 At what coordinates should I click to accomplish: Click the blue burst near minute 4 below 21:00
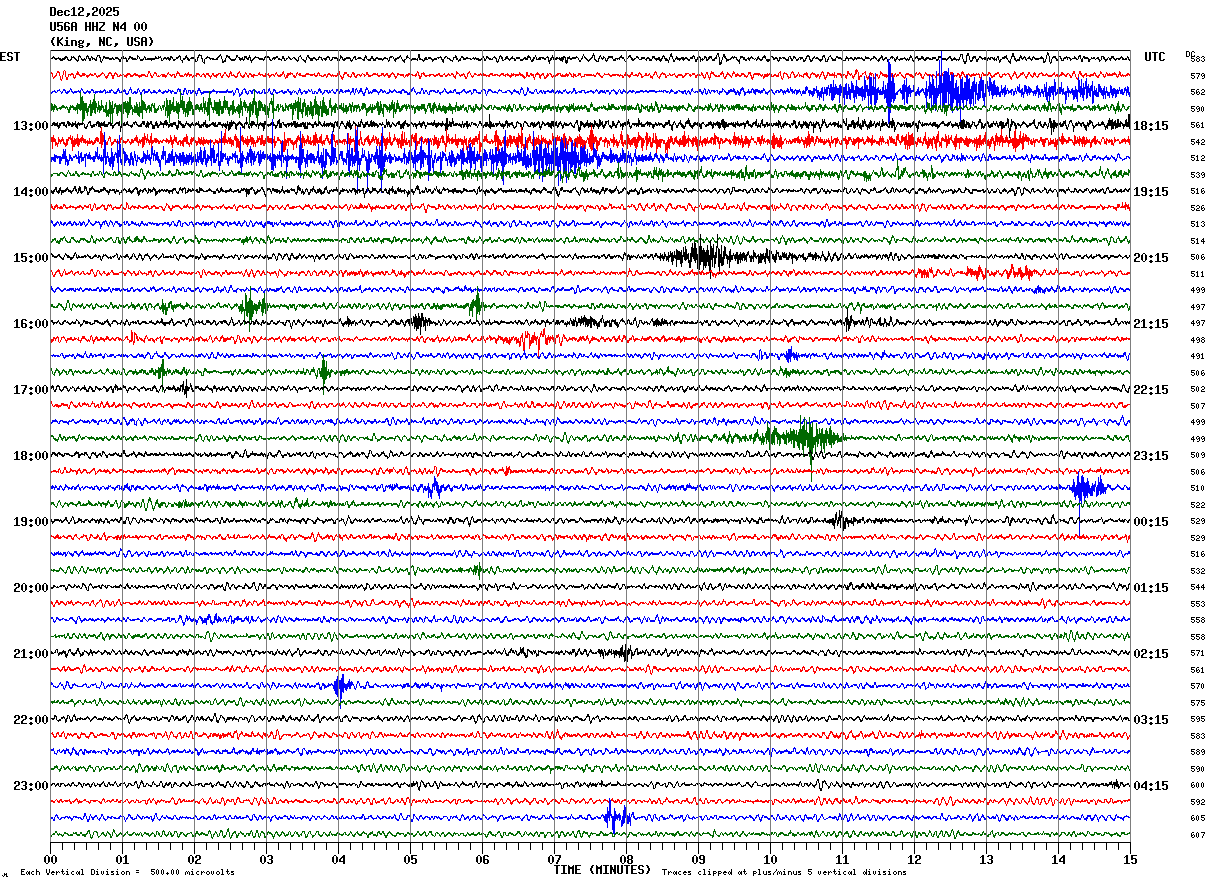coord(342,686)
